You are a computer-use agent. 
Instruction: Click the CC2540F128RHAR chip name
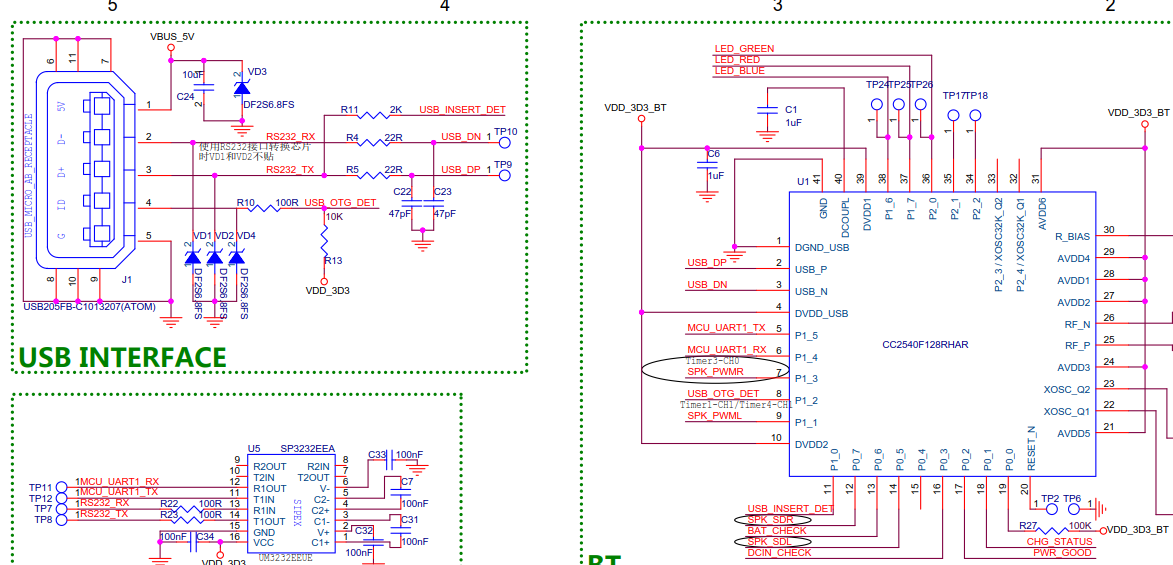[925, 345]
